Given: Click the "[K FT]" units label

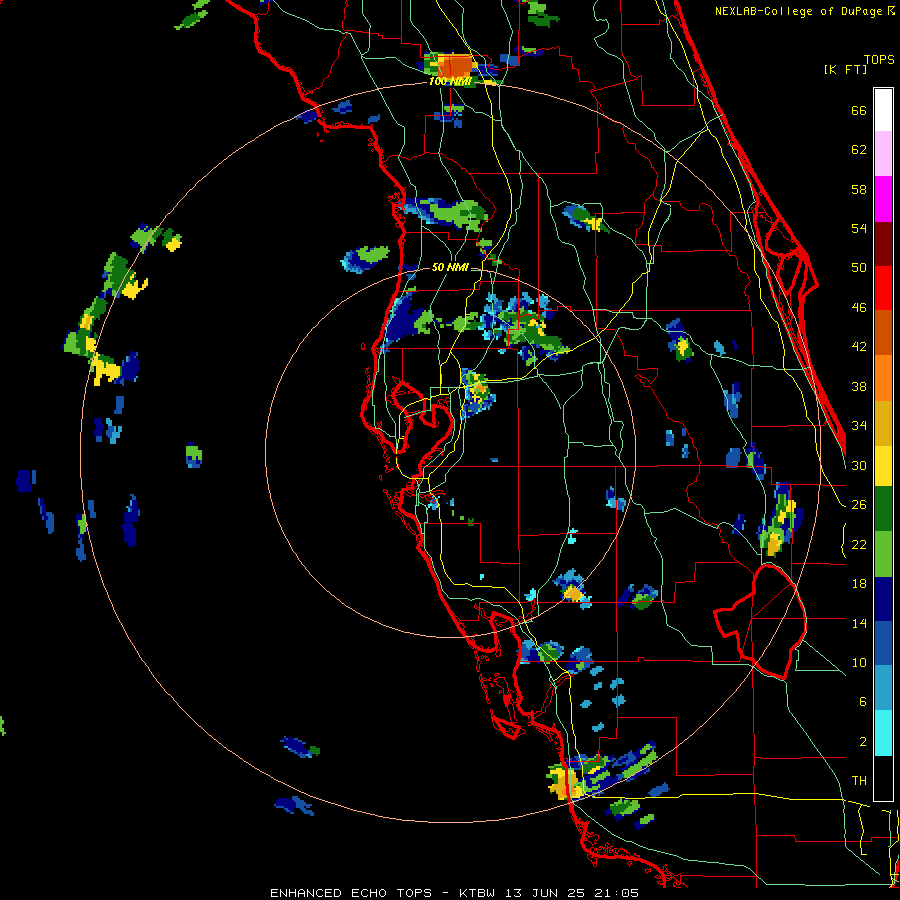Looking at the screenshot, I should 845,69.
